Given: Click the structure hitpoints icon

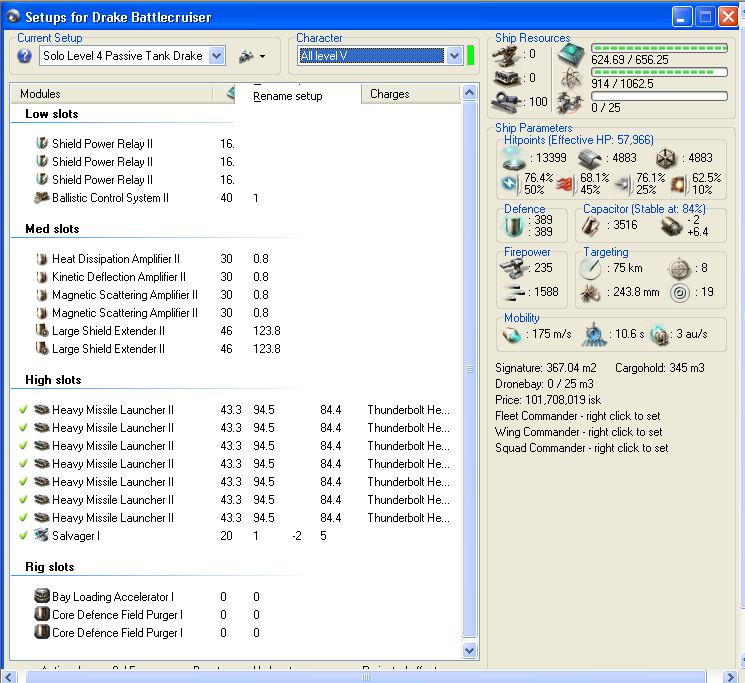Looking at the screenshot, I should 665,159.
